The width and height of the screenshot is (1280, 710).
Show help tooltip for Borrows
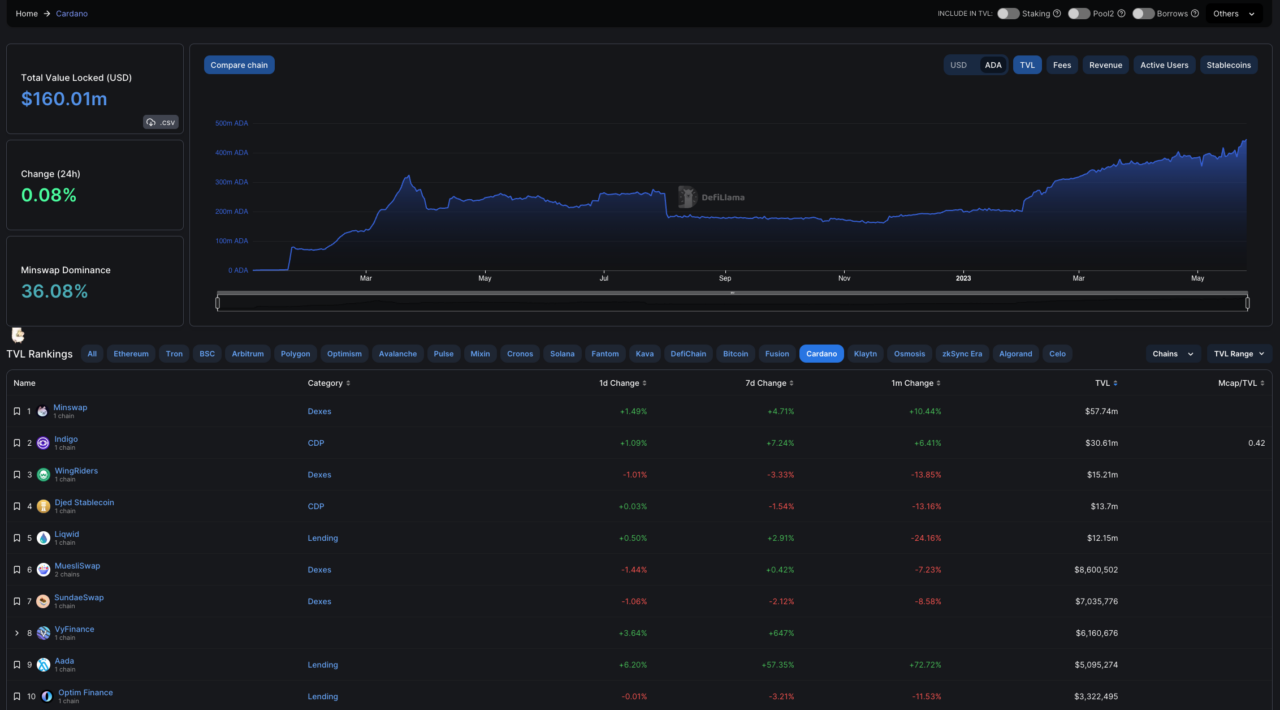1195,14
